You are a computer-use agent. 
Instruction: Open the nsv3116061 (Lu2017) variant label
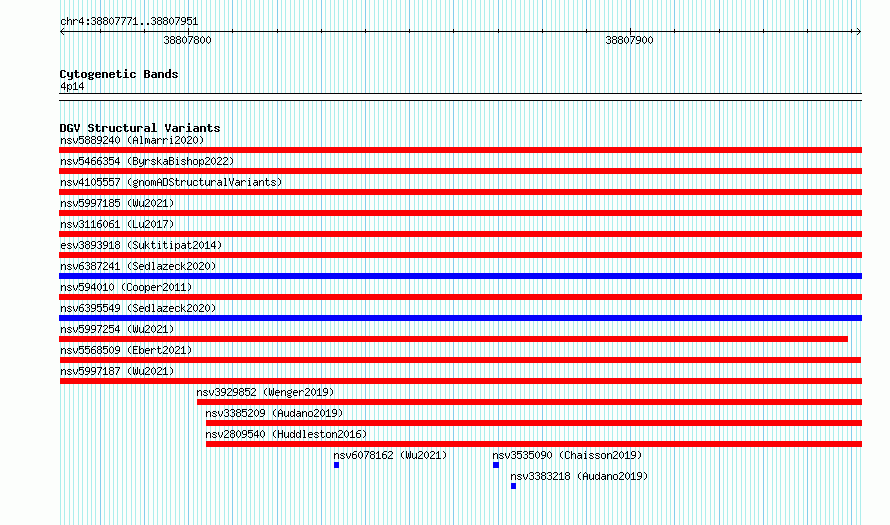117,224
